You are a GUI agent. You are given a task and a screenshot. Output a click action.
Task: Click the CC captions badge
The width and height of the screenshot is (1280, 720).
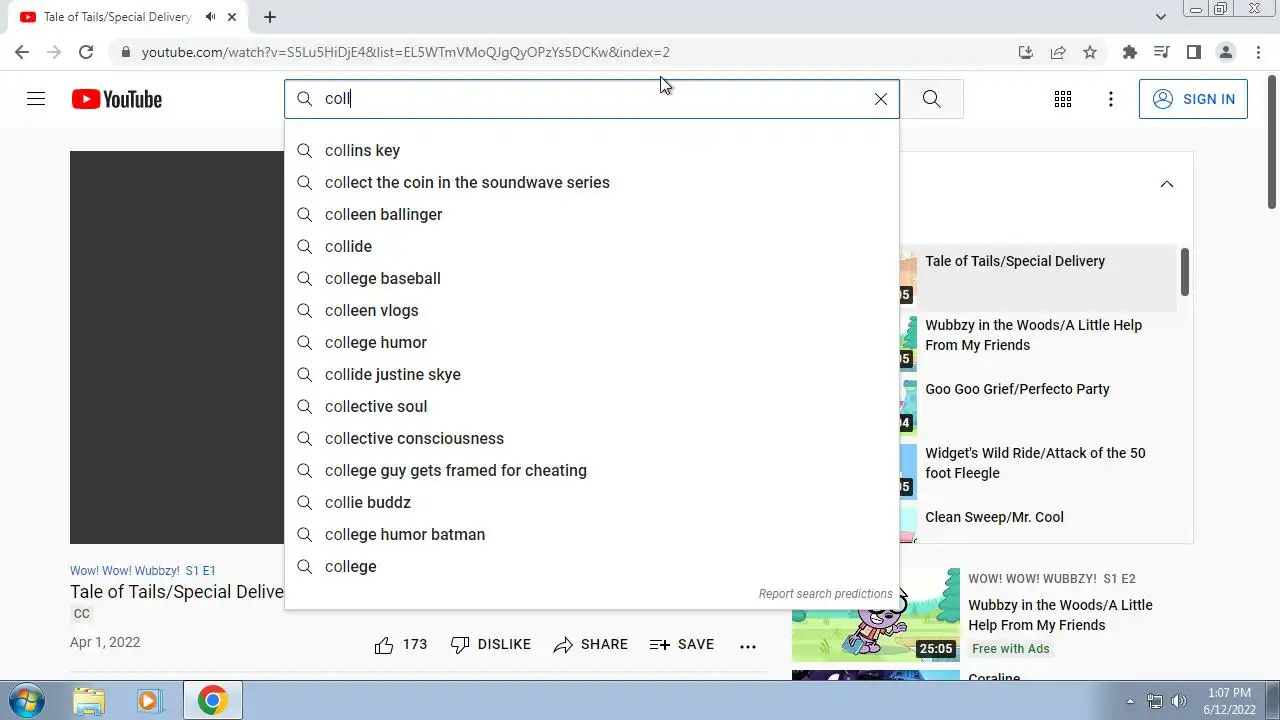(x=82, y=614)
